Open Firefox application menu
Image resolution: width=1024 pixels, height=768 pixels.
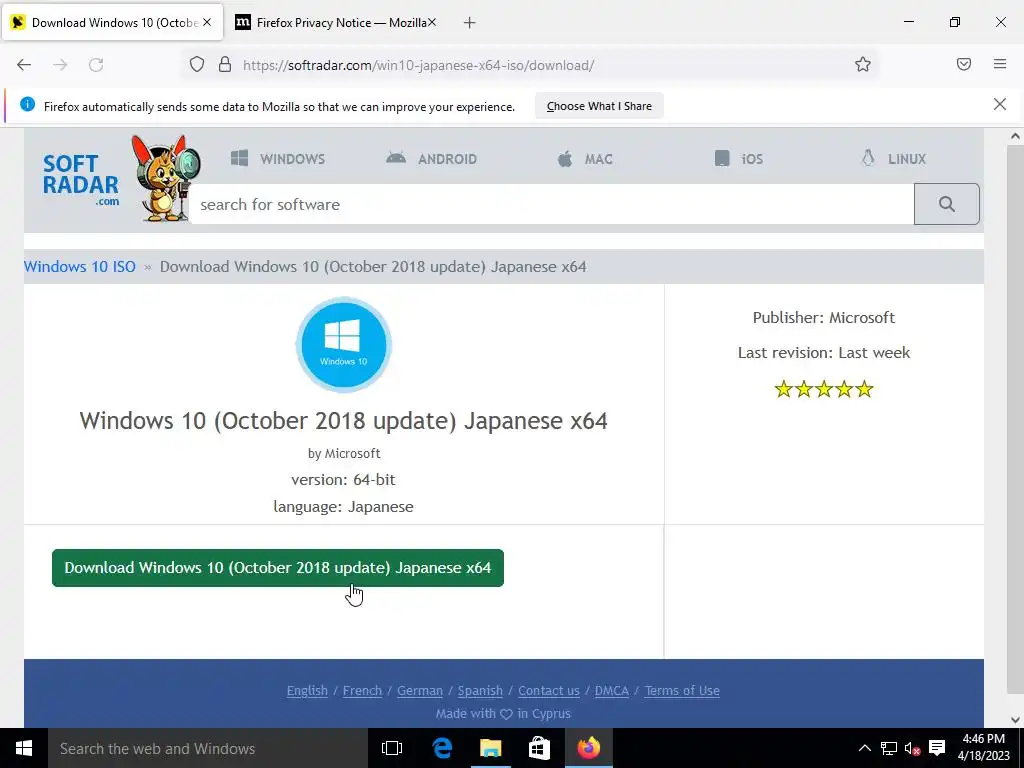point(1000,64)
